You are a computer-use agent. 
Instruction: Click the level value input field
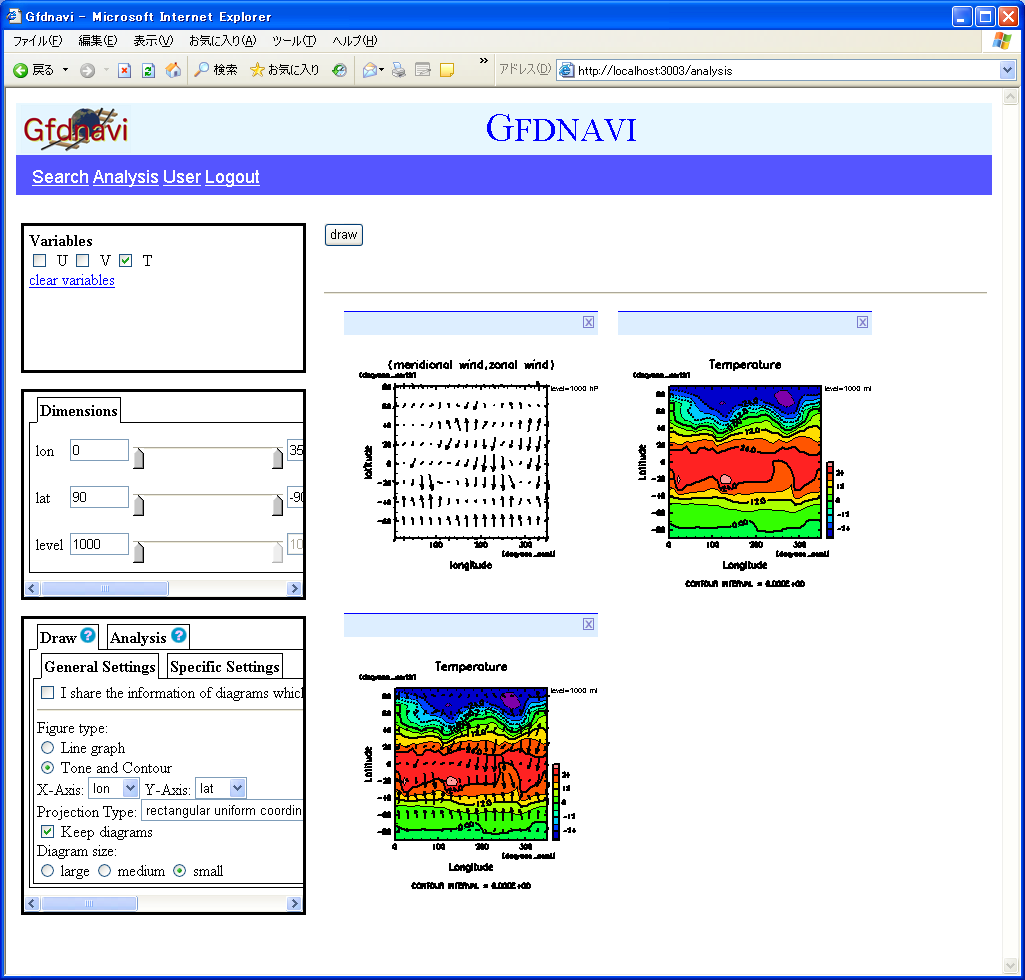(x=99, y=545)
